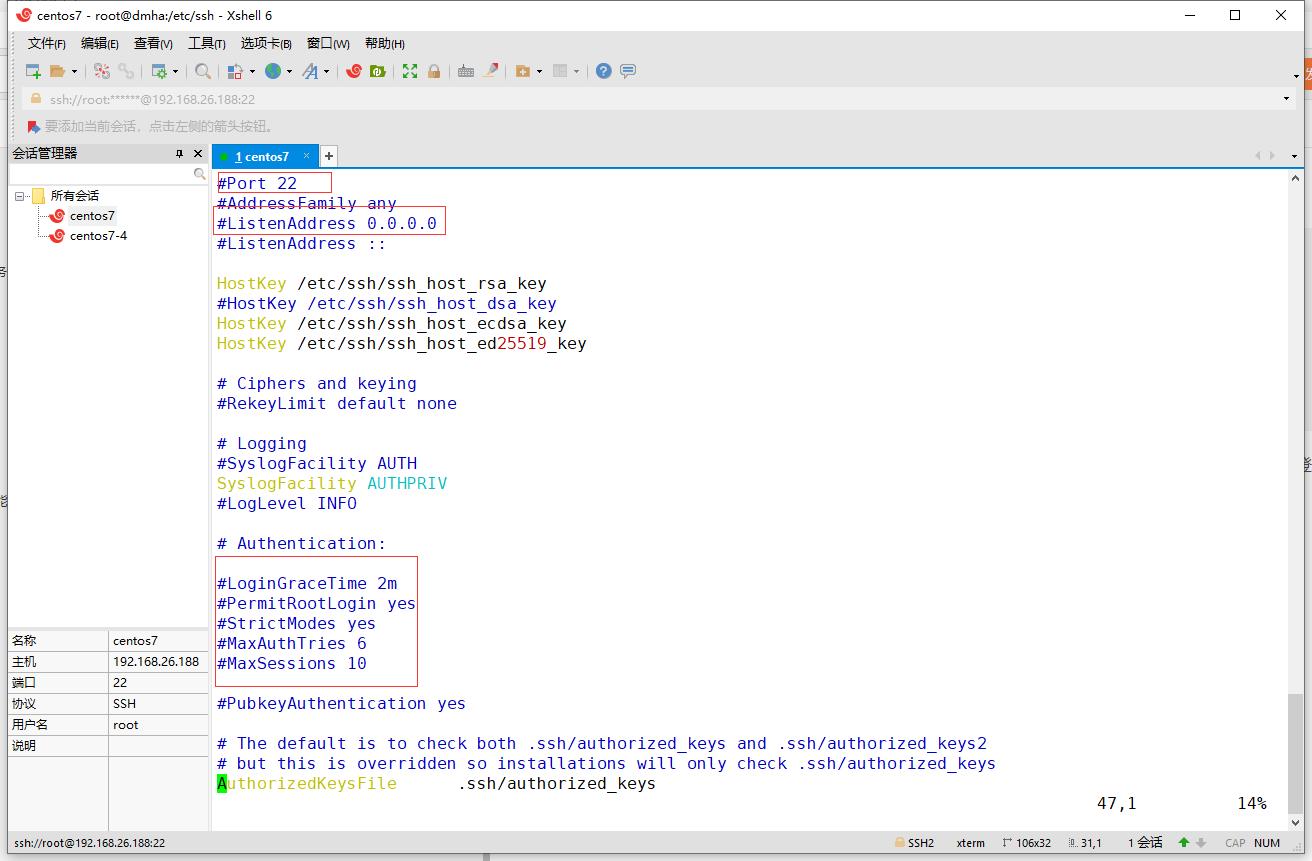Expand the Open folder dropdown arrow
The image size is (1312, 861).
coord(74,71)
